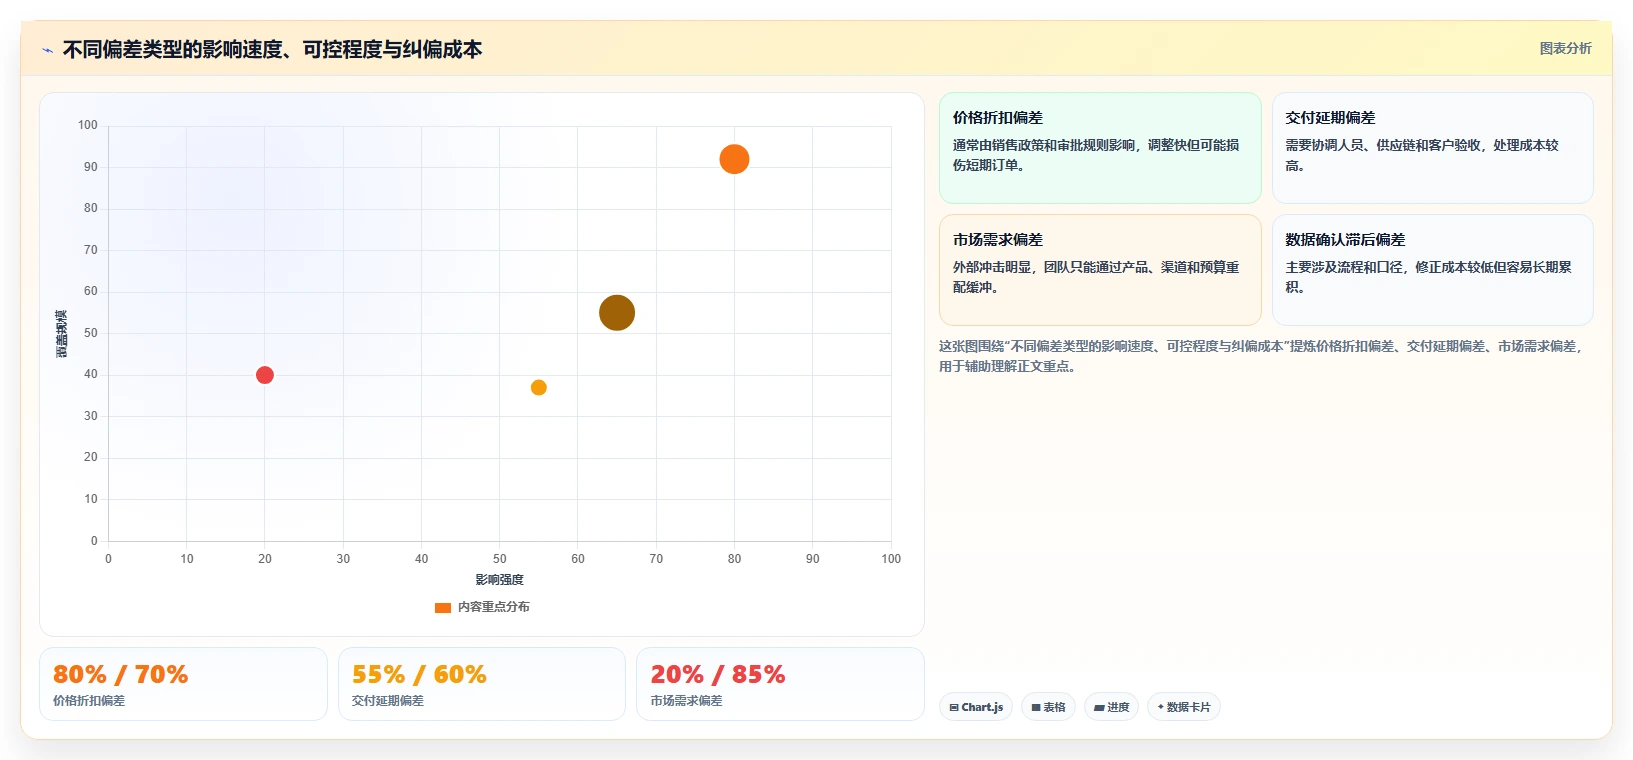Click the y-axis tick label 100

click(x=88, y=125)
